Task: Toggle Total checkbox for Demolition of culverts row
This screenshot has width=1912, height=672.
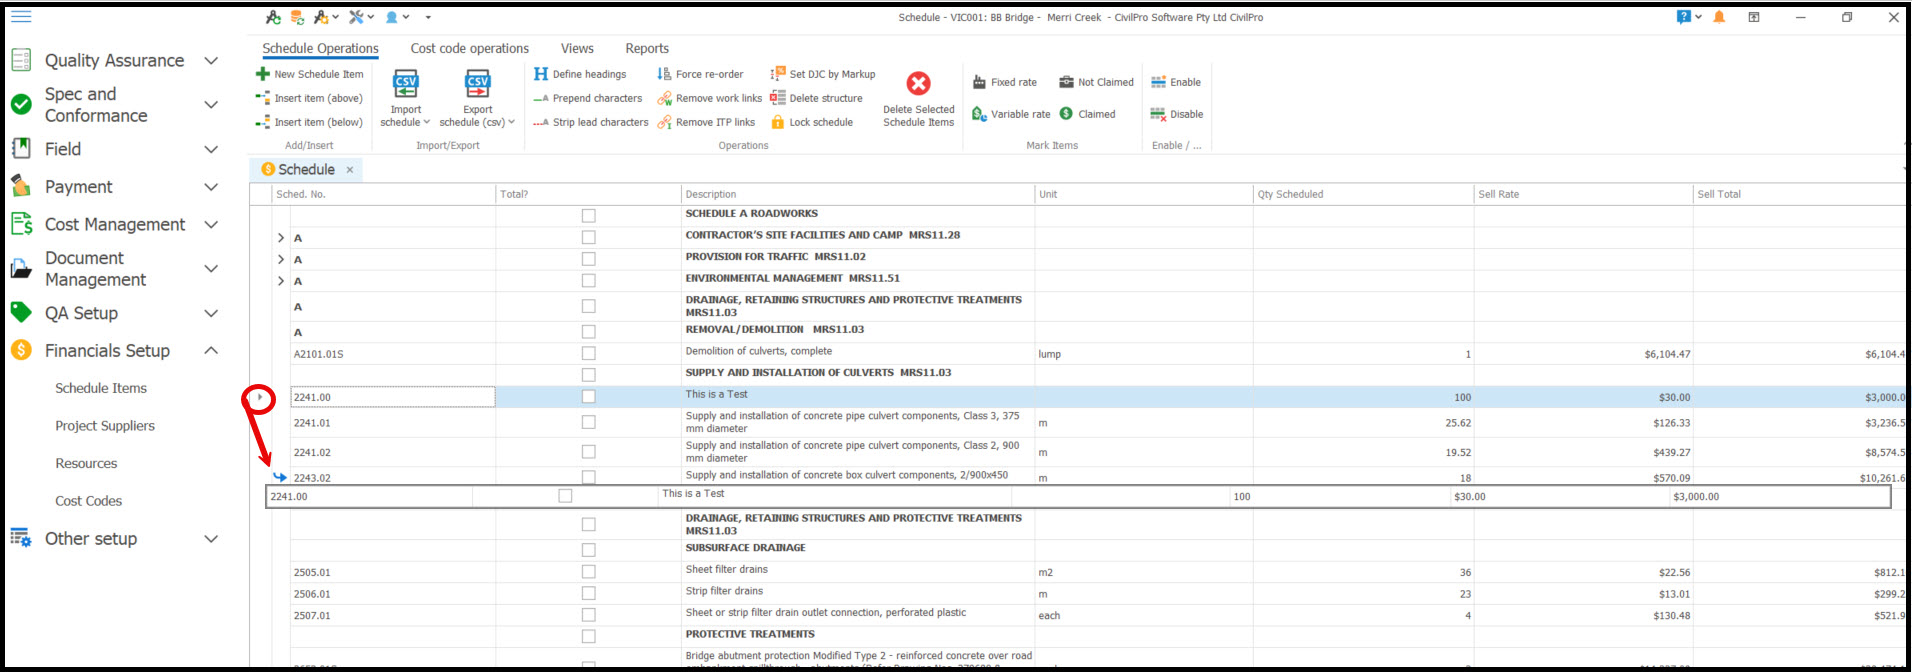Action: [588, 353]
